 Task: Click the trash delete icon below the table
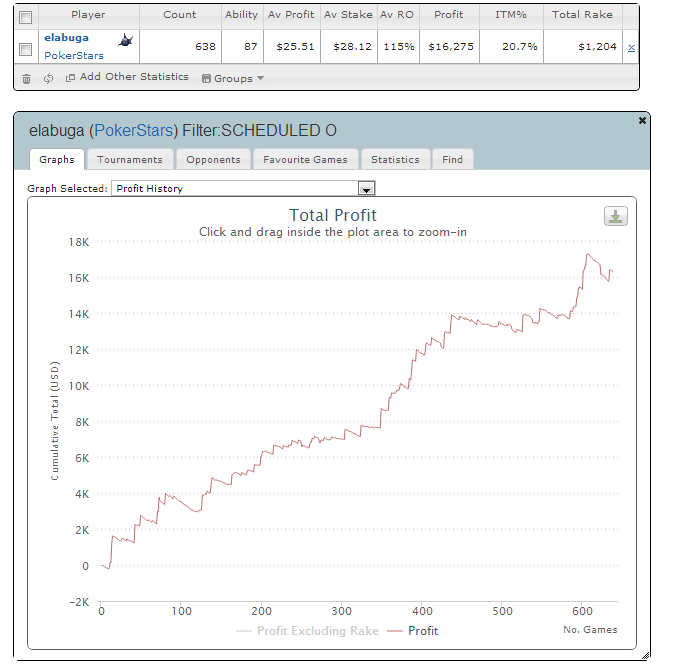tap(26, 79)
